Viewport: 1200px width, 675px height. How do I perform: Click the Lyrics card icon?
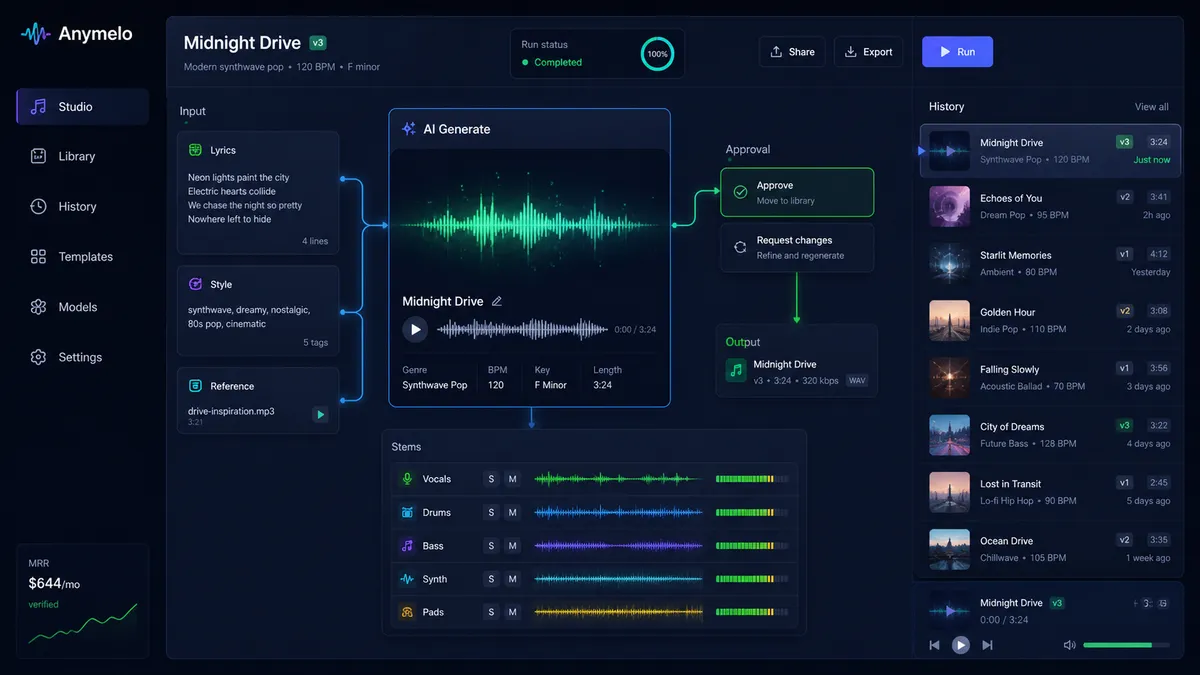click(195, 150)
